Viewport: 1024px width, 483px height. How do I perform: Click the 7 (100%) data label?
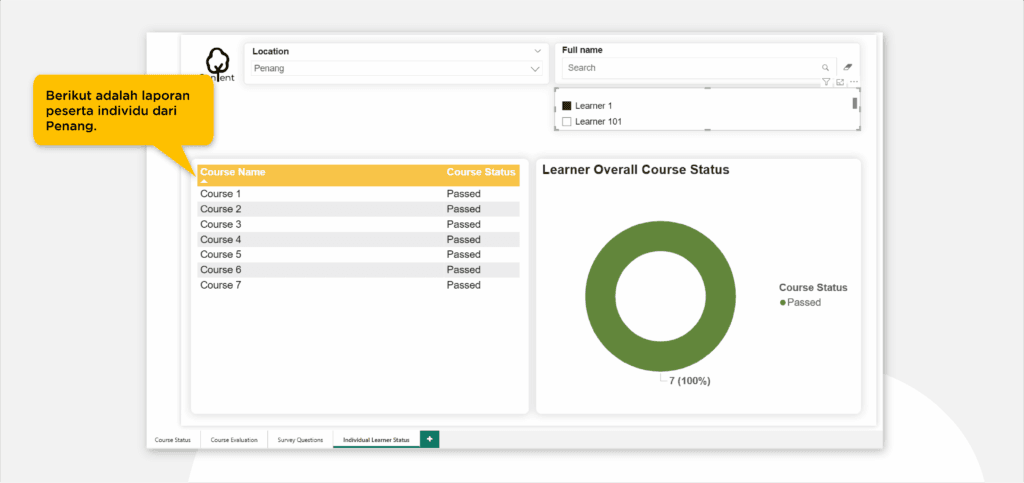coord(690,381)
